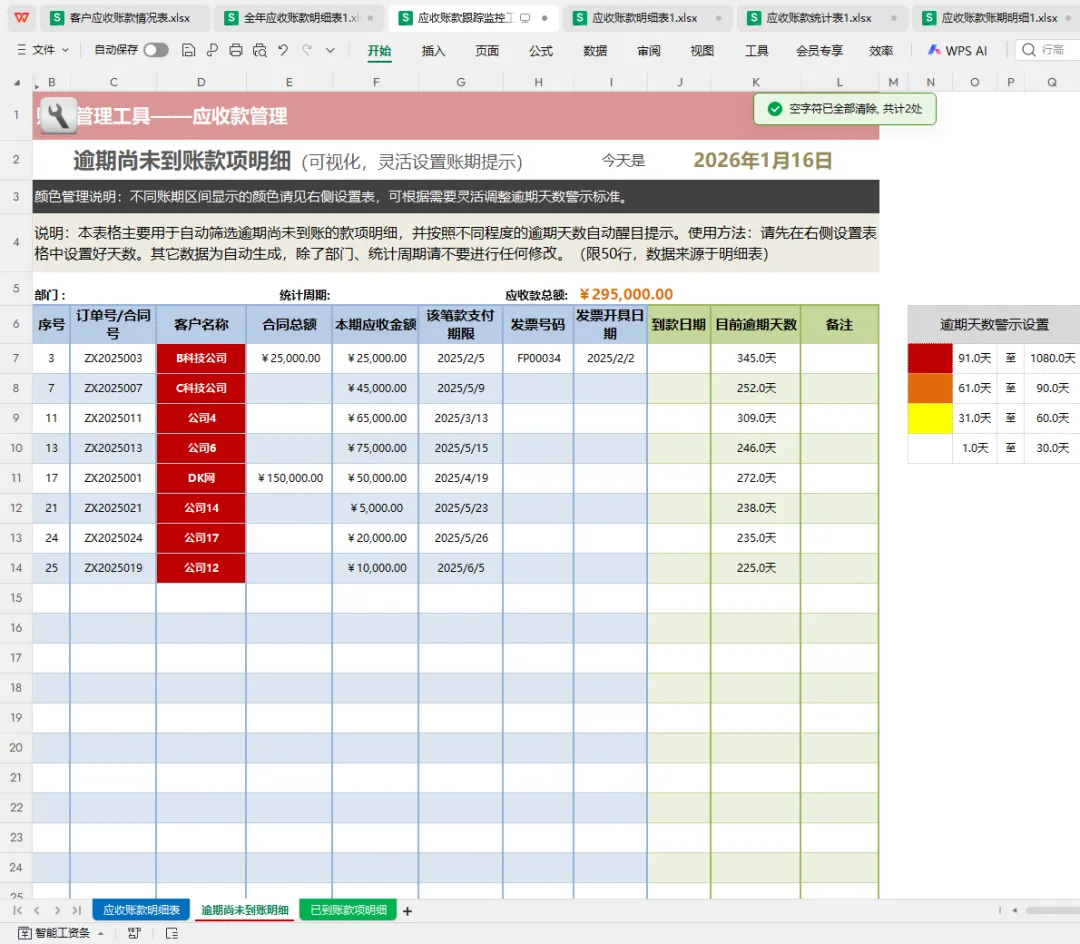Click the wrench tool icon in header

pyautogui.click(x=58, y=116)
